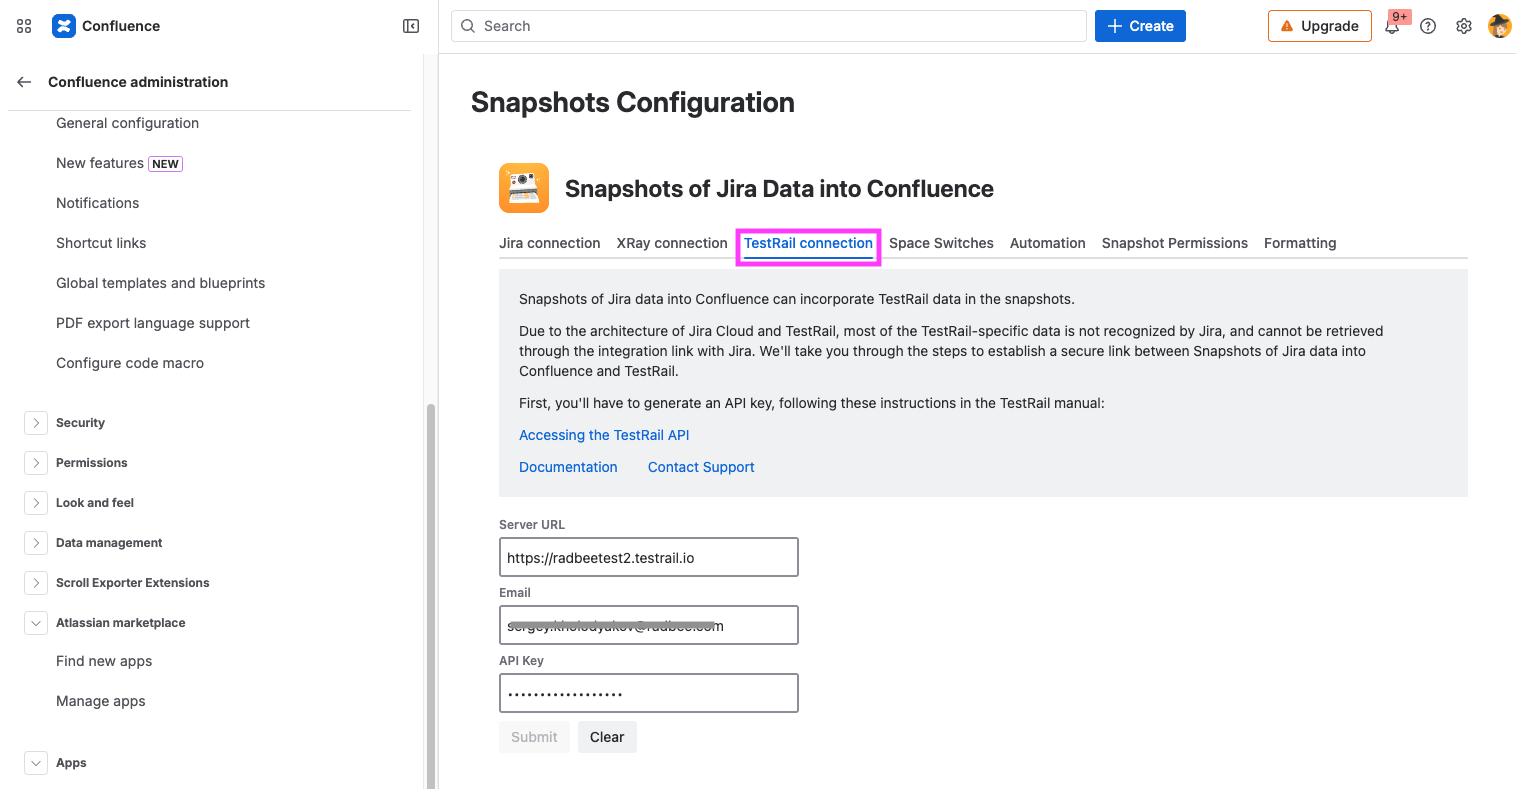Open the Snapshot Permissions tab
Image resolution: width=1516 pixels, height=789 pixels.
tap(1175, 243)
